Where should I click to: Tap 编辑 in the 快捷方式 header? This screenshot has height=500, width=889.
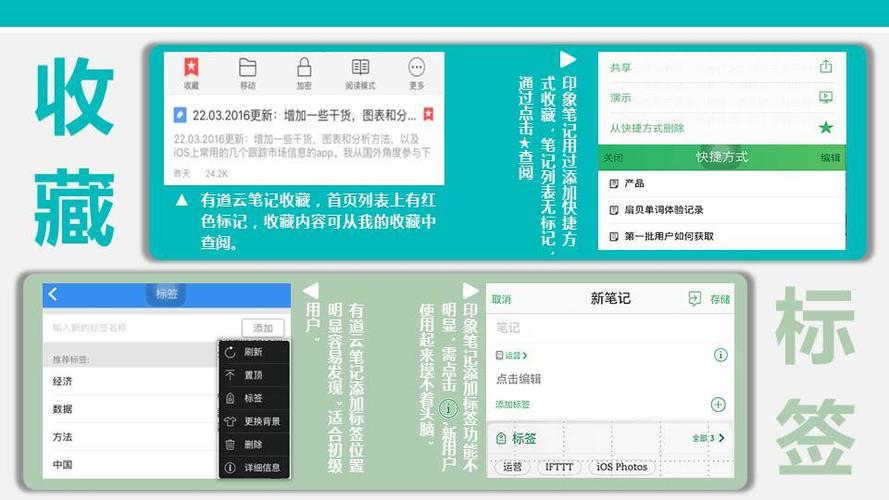point(830,158)
